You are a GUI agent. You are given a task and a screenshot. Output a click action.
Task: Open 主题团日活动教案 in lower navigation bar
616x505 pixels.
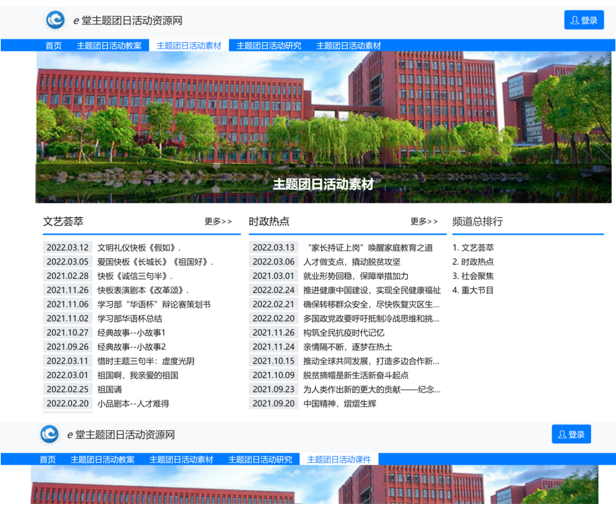(x=103, y=459)
